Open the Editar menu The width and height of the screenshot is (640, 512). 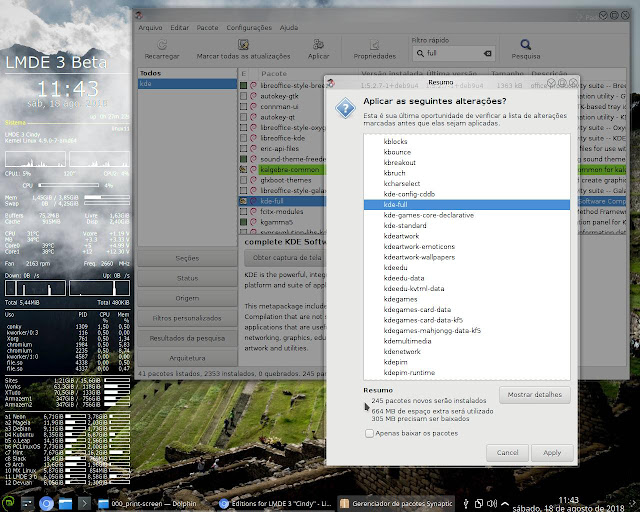click(x=180, y=28)
